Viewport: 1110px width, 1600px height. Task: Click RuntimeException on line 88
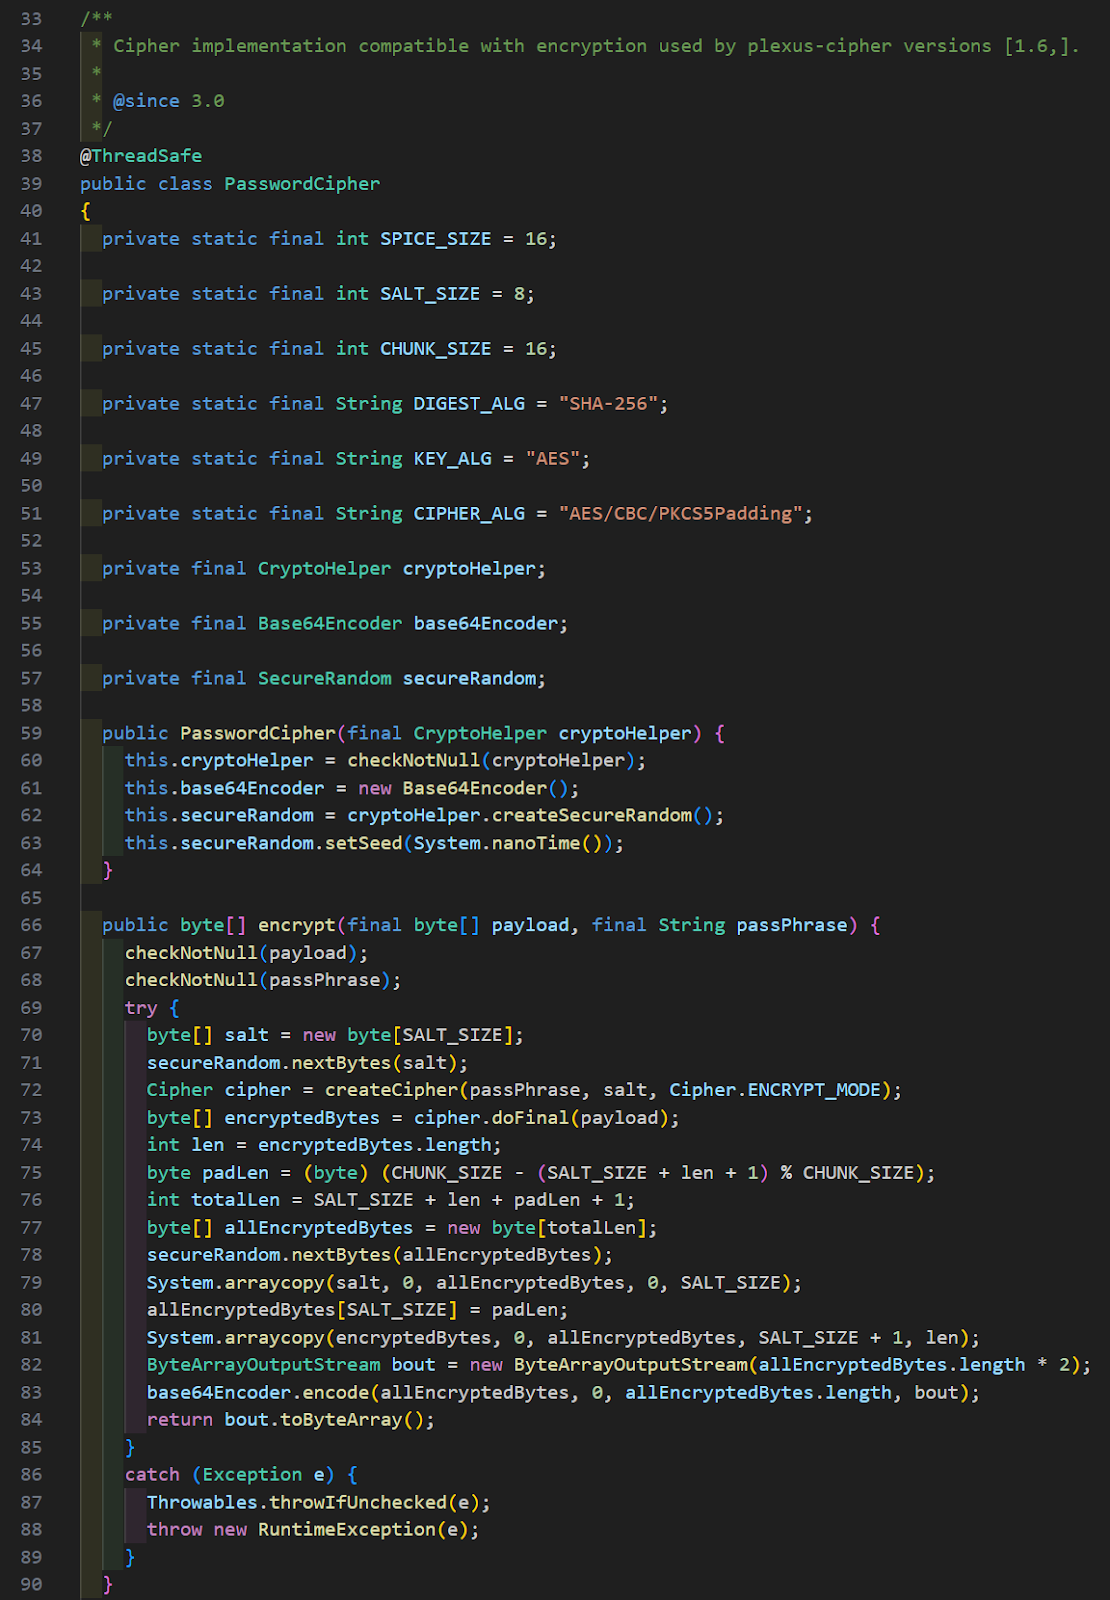pyautogui.click(x=347, y=1531)
